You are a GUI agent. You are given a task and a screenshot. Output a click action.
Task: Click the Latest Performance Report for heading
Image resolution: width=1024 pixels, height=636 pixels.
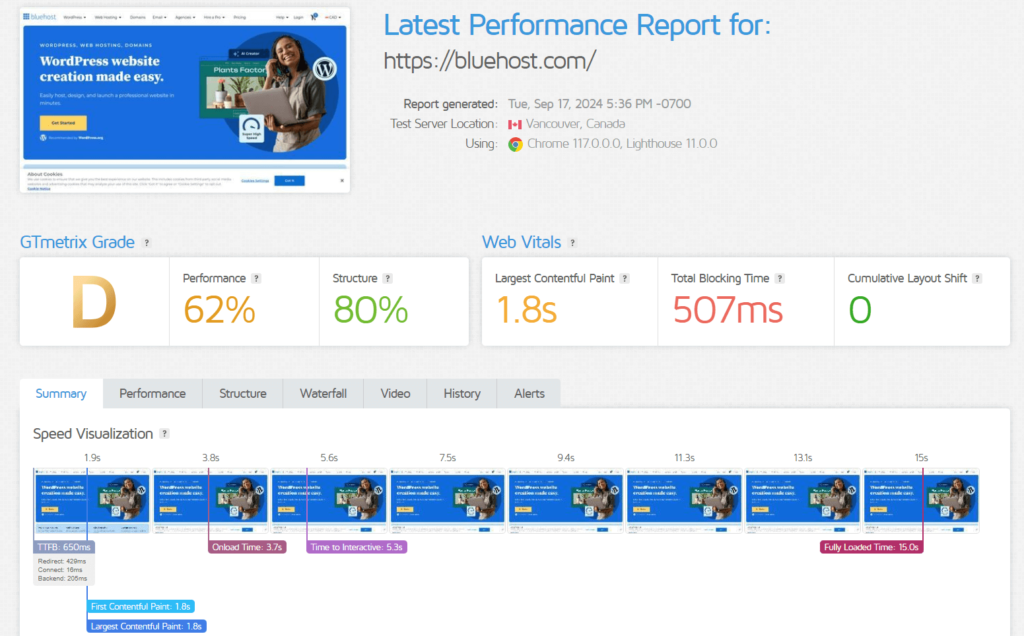(577, 25)
